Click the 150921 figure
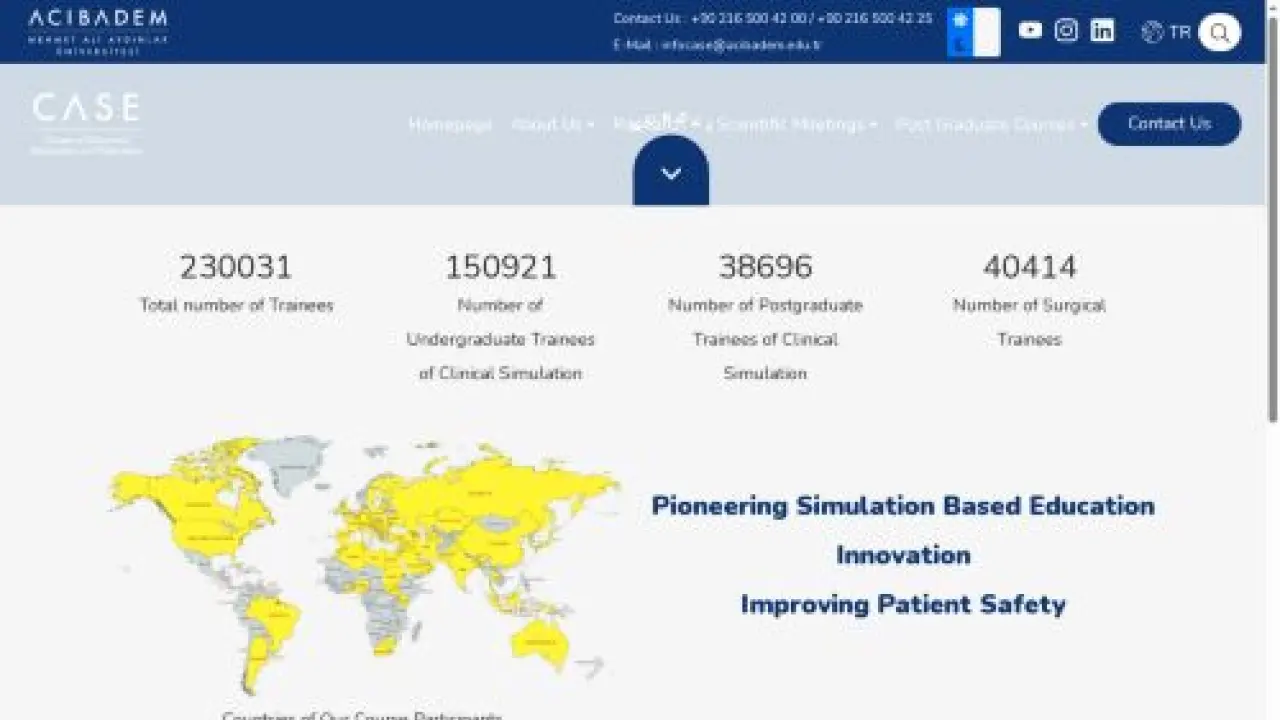 point(500,267)
